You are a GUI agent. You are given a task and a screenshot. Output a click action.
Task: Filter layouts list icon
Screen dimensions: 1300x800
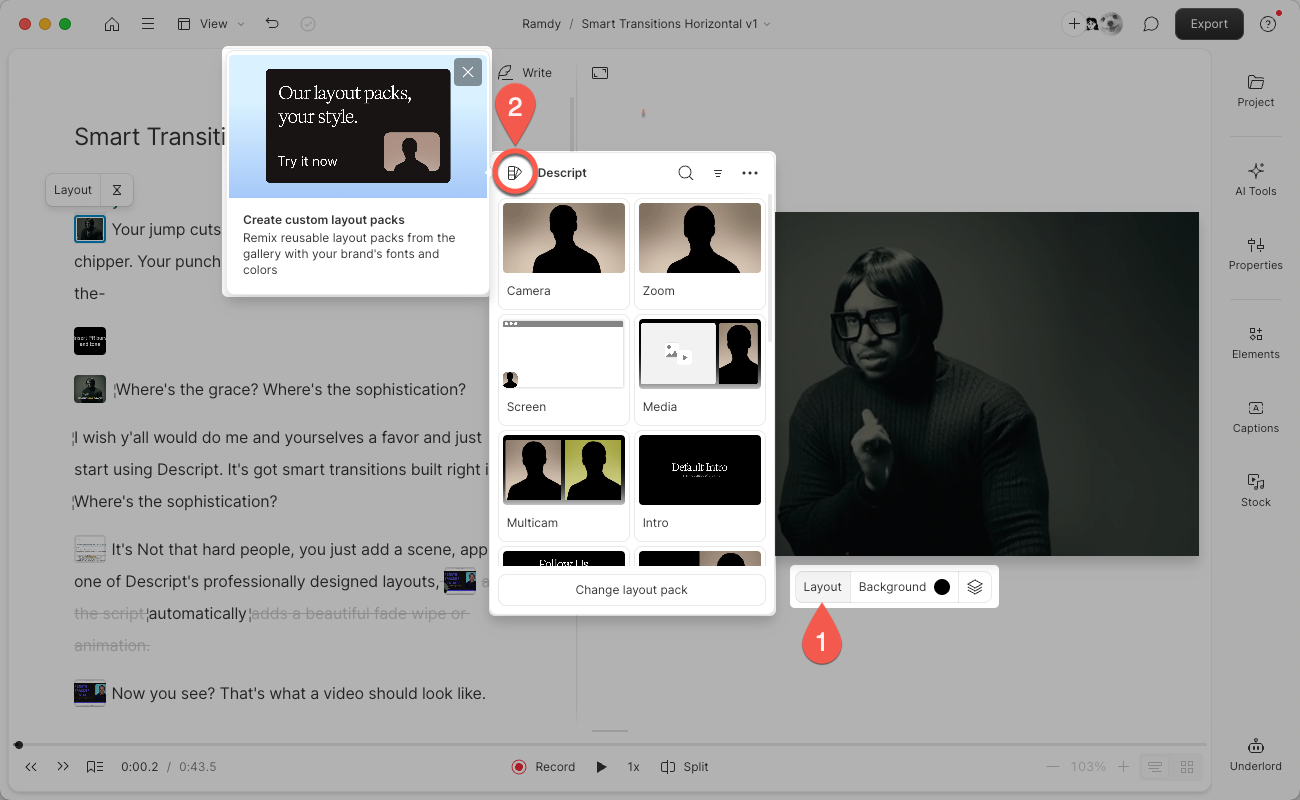click(718, 173)
